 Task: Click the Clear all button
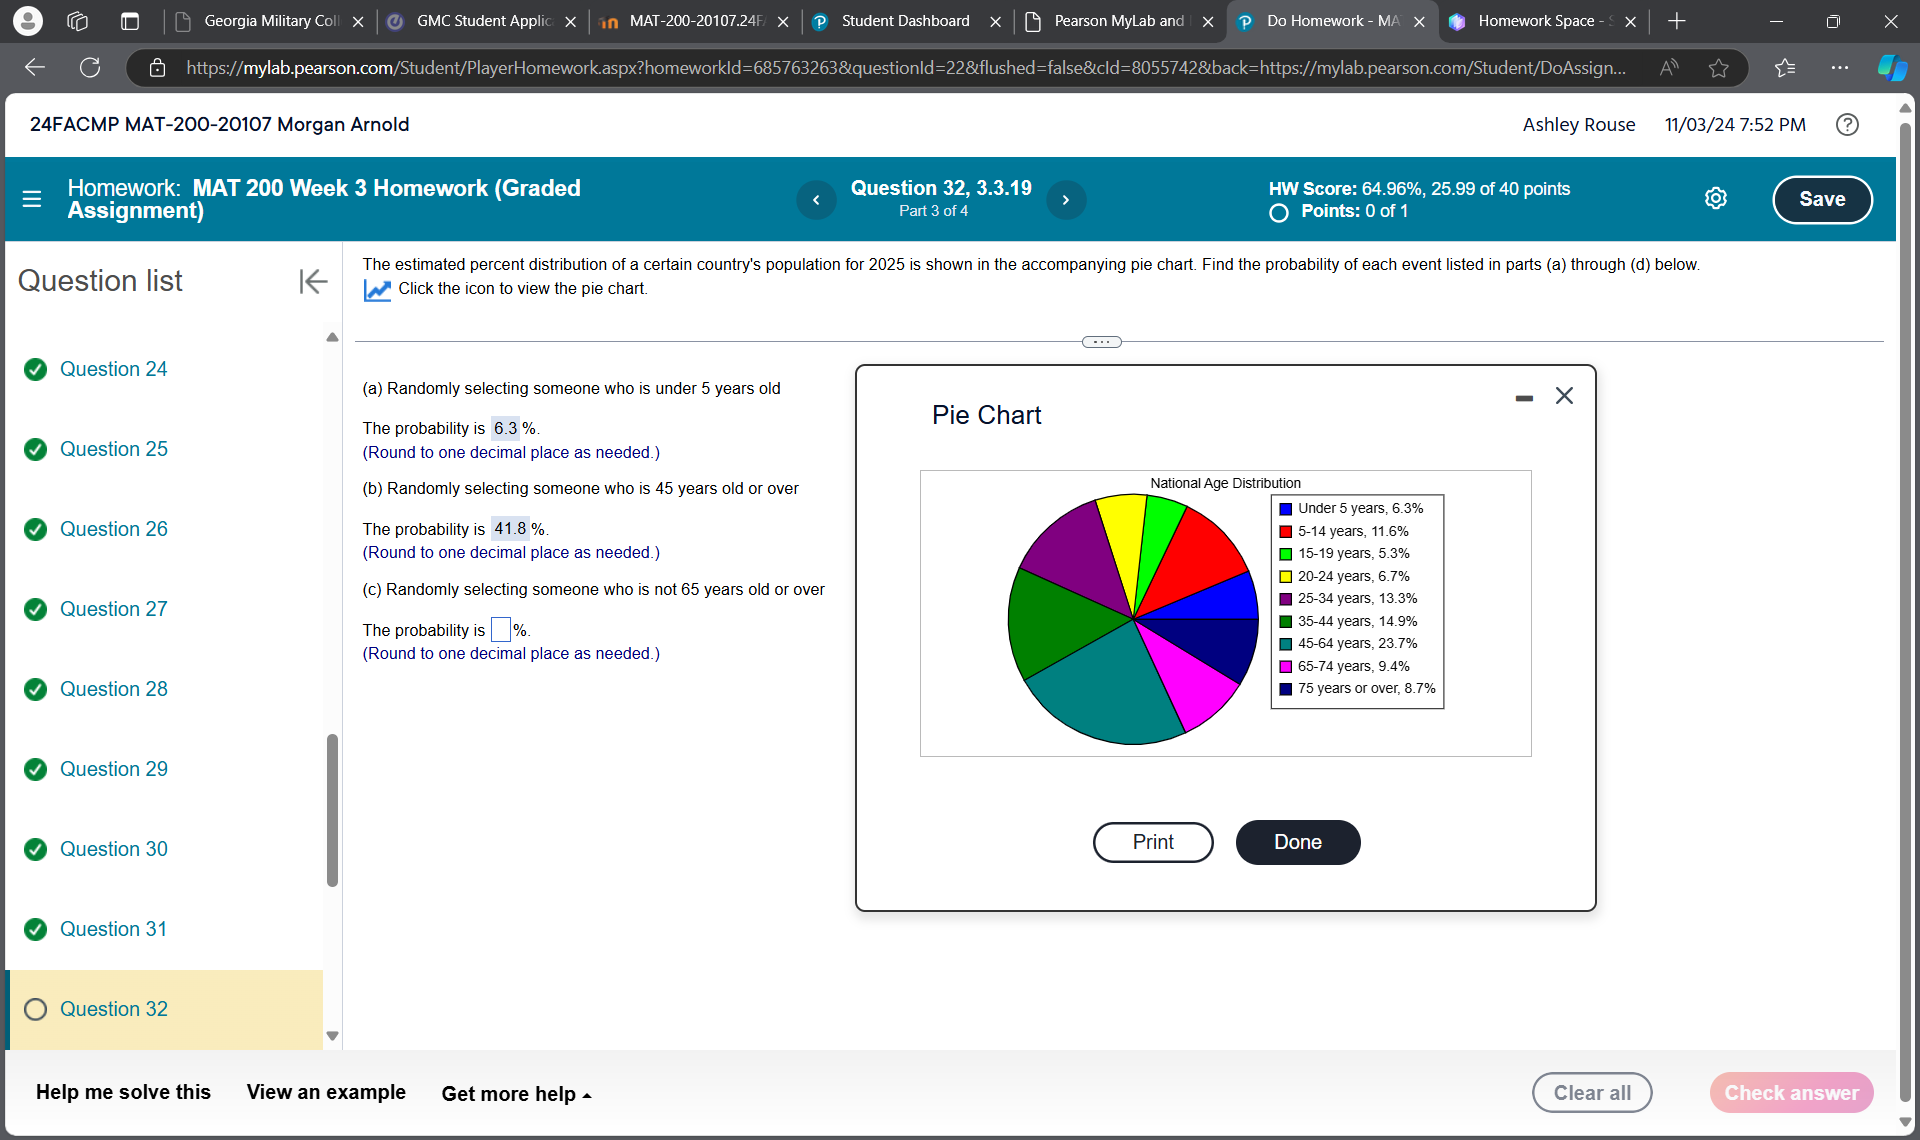pyautogui.click(x=1592, y=1093)
